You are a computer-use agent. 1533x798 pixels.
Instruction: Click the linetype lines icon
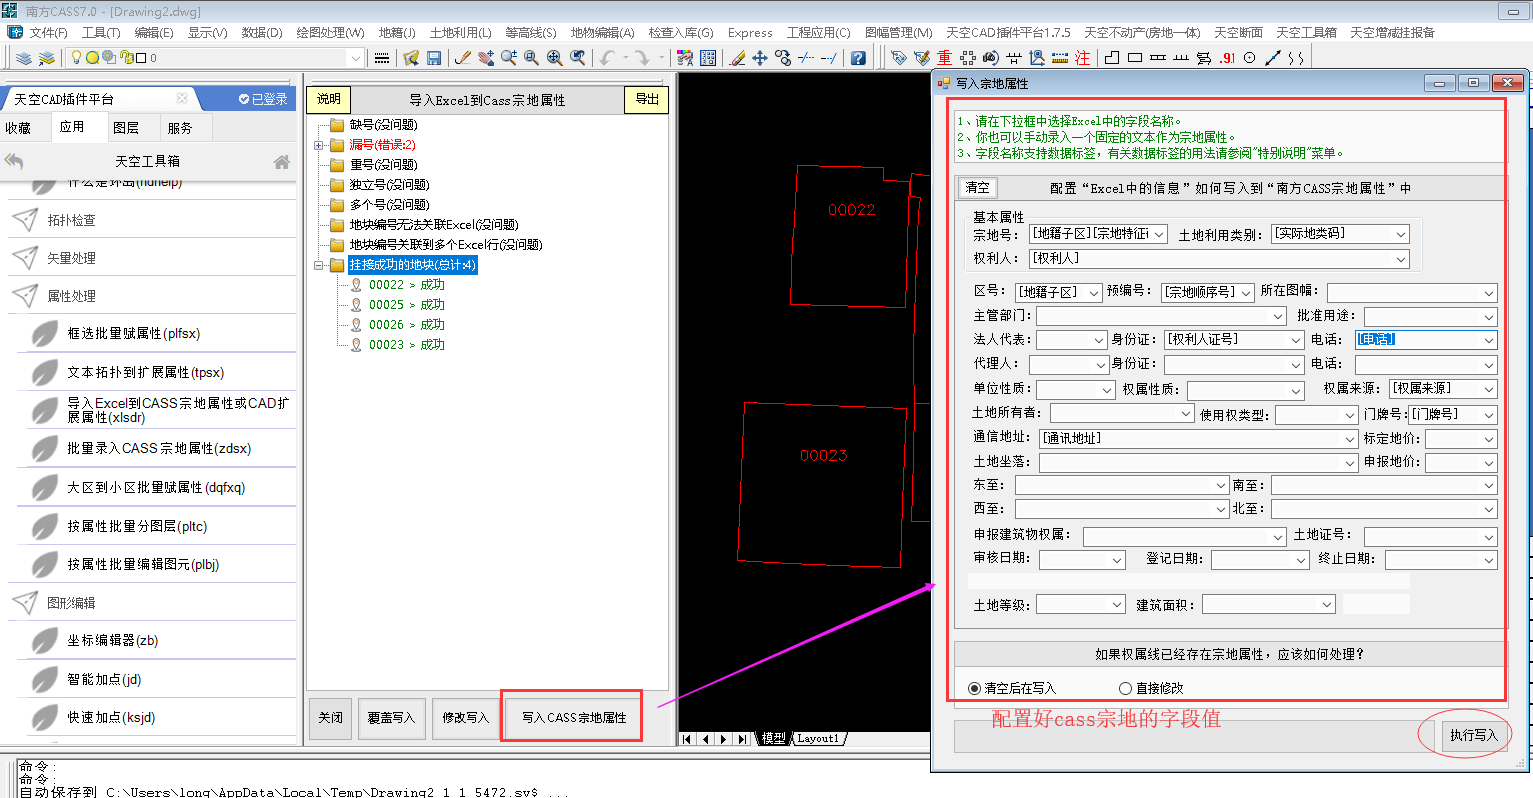pyautogui.click(x=382, y=58)
